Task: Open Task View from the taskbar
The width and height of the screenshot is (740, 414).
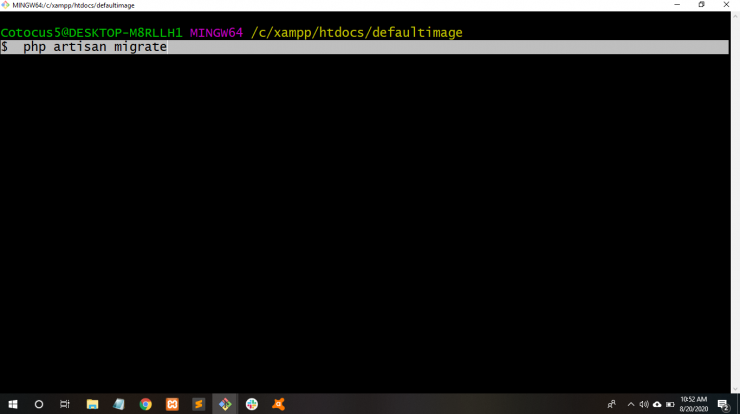Action: click(65, 404)
